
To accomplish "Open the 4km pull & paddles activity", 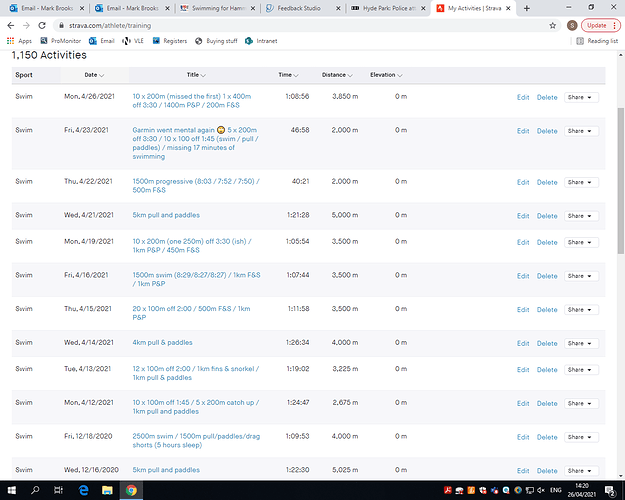I will coord(162,343).
